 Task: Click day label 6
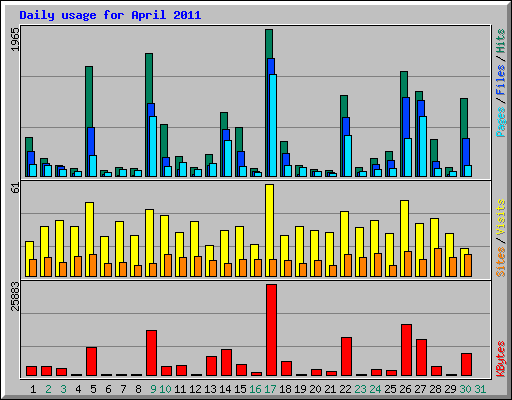click(108, 389)
